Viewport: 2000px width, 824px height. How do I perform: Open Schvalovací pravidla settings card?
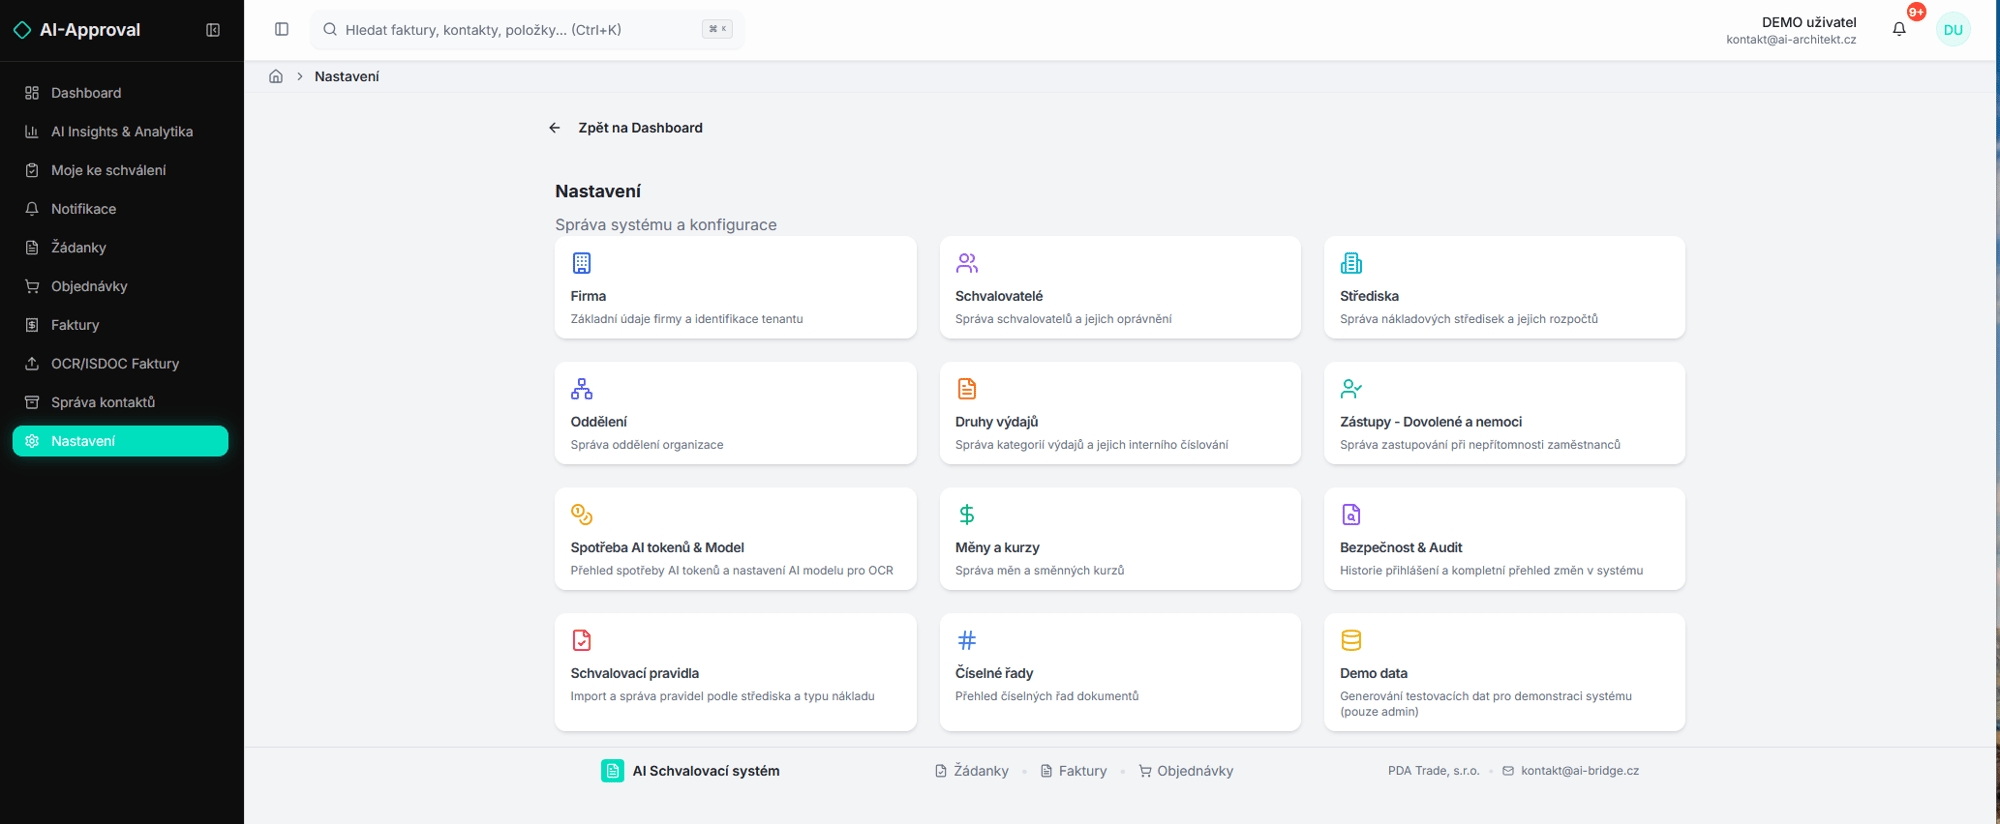coord(735,671)
